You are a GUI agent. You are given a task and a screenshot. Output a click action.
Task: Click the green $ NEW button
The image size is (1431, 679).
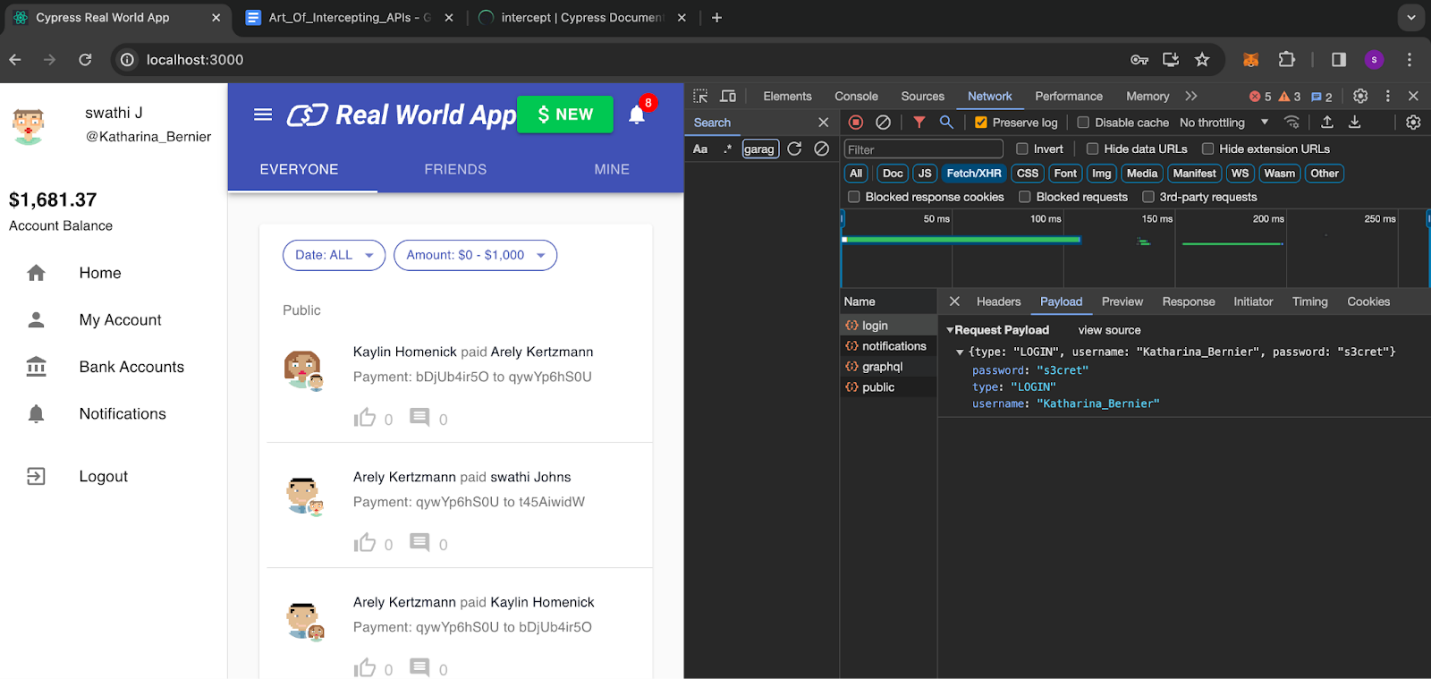565,114
